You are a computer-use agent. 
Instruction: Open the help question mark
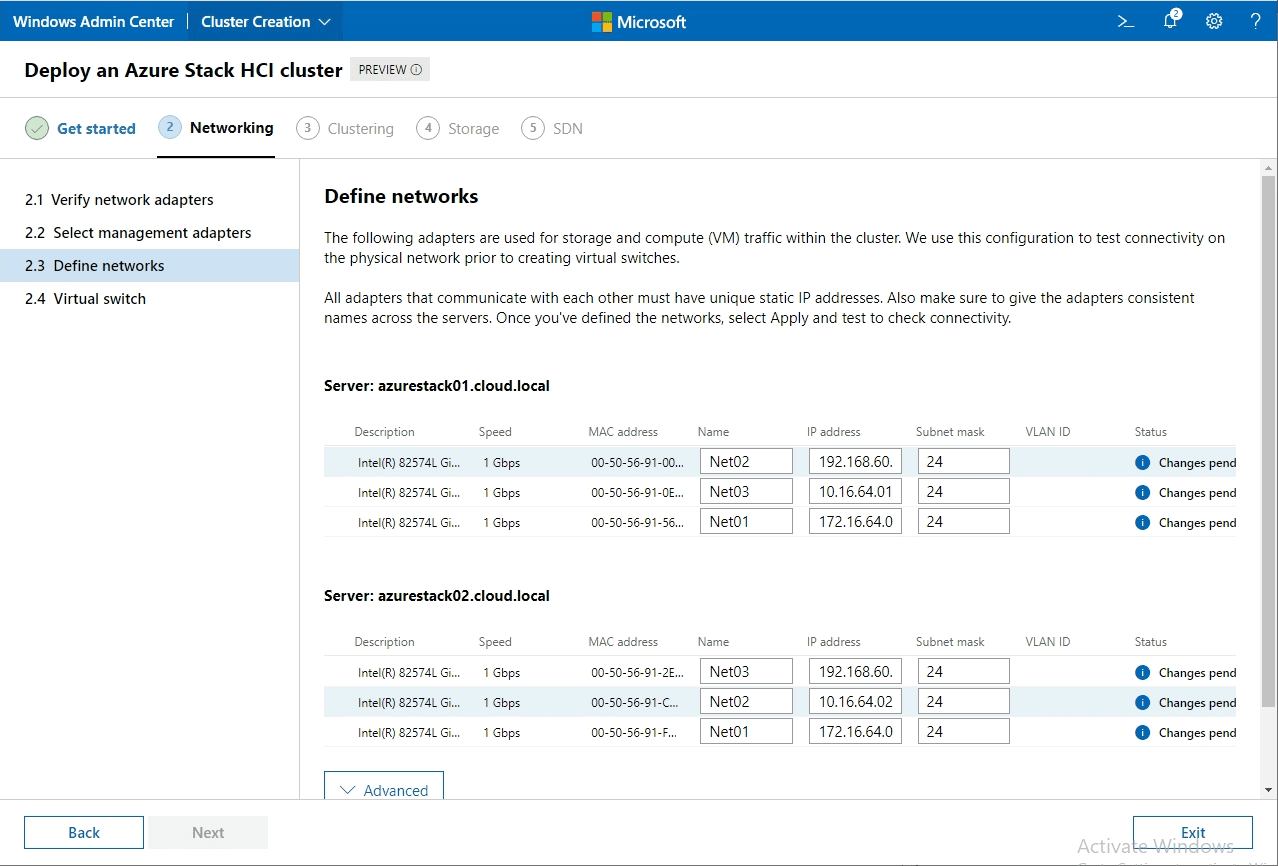1255,20
